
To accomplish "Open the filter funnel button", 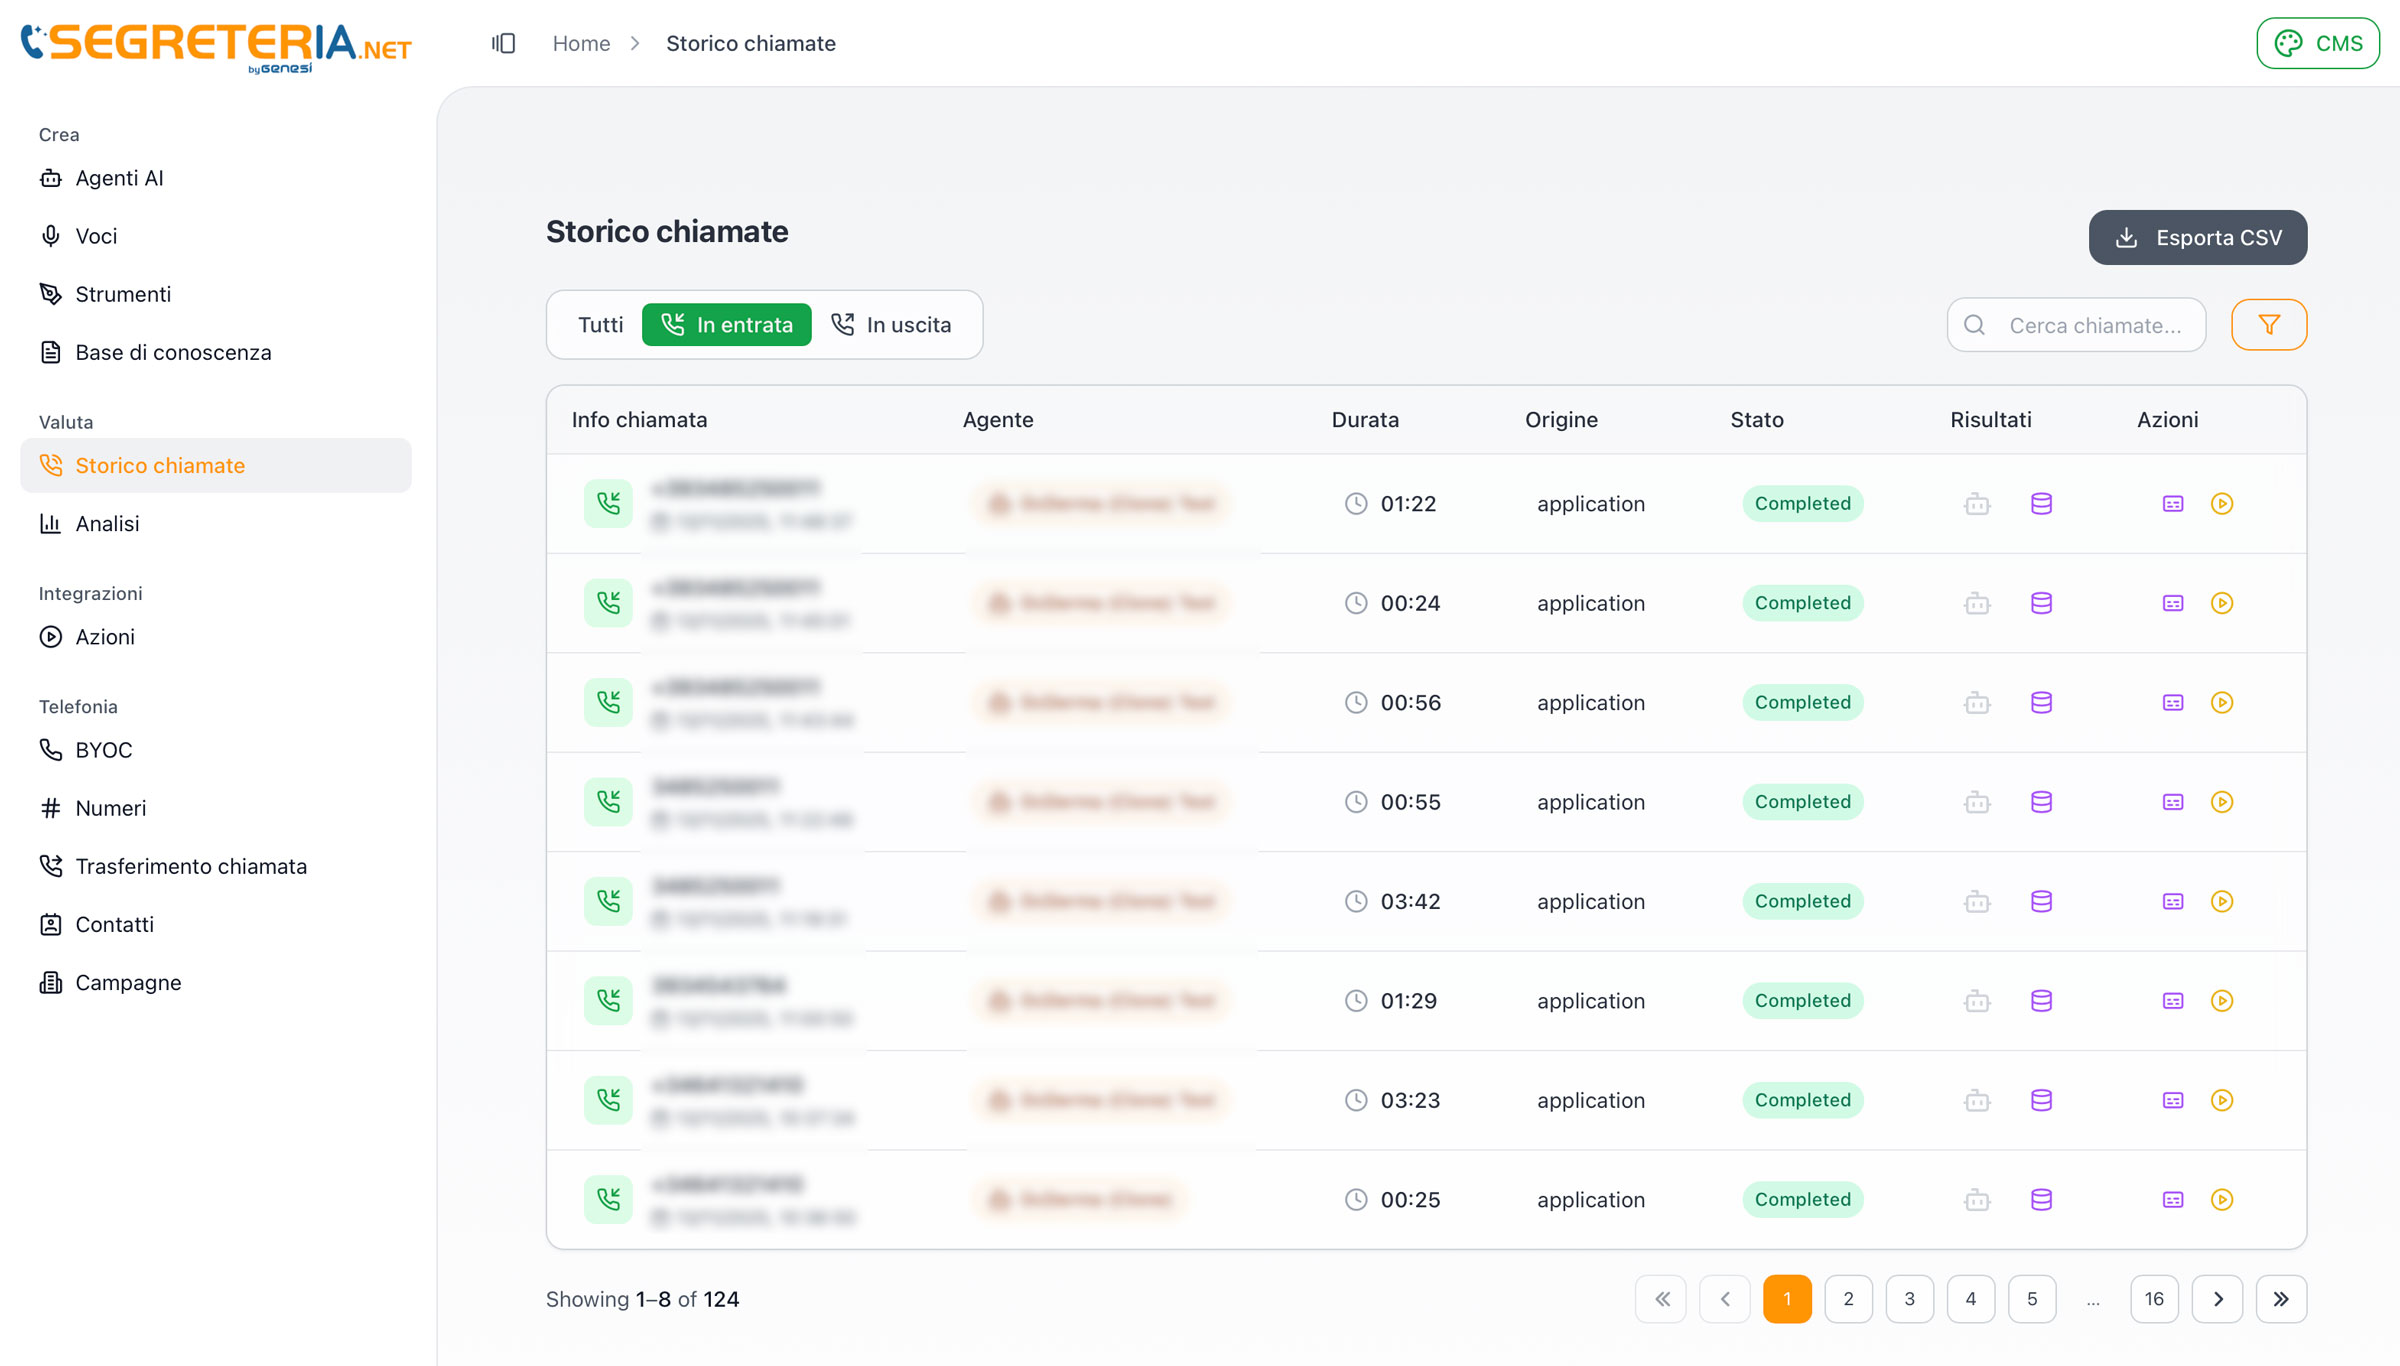I will pos(2269,325).
